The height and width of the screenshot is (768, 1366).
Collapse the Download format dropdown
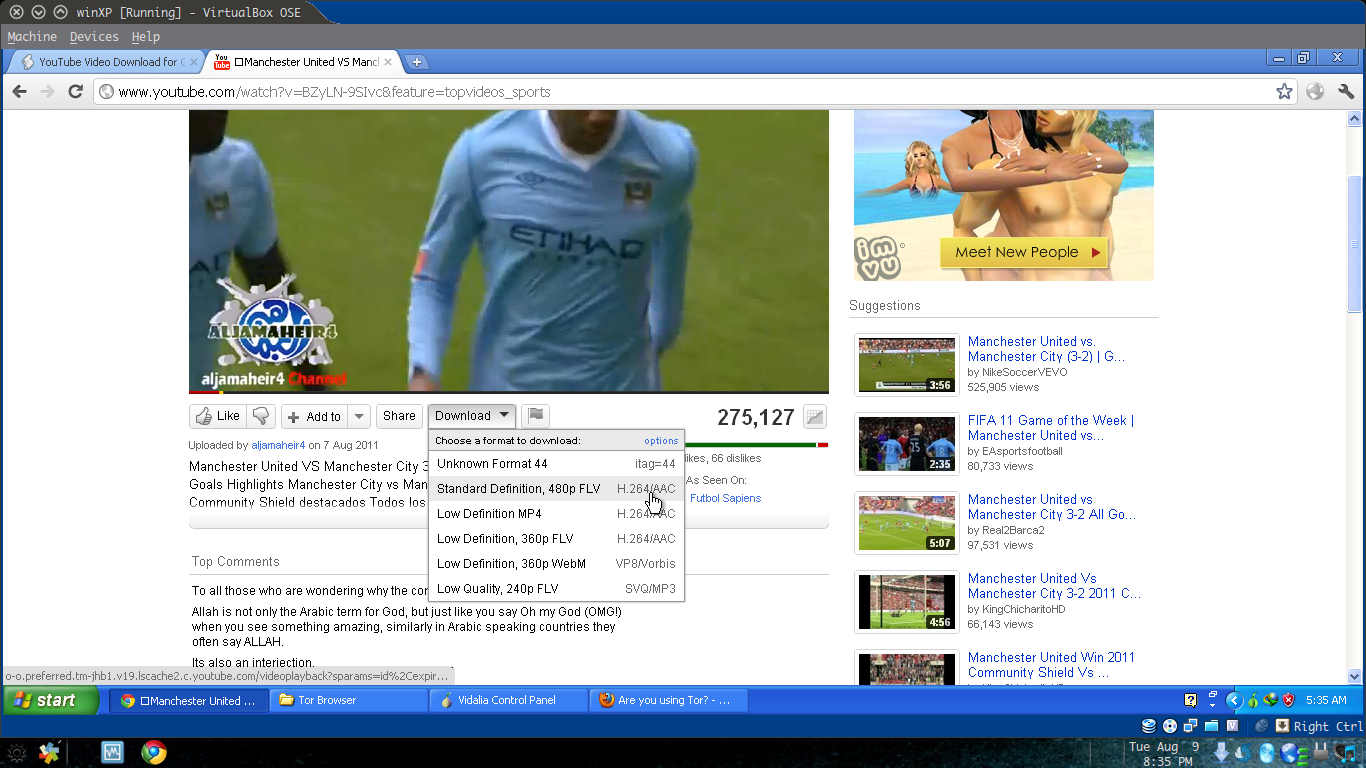473,416
